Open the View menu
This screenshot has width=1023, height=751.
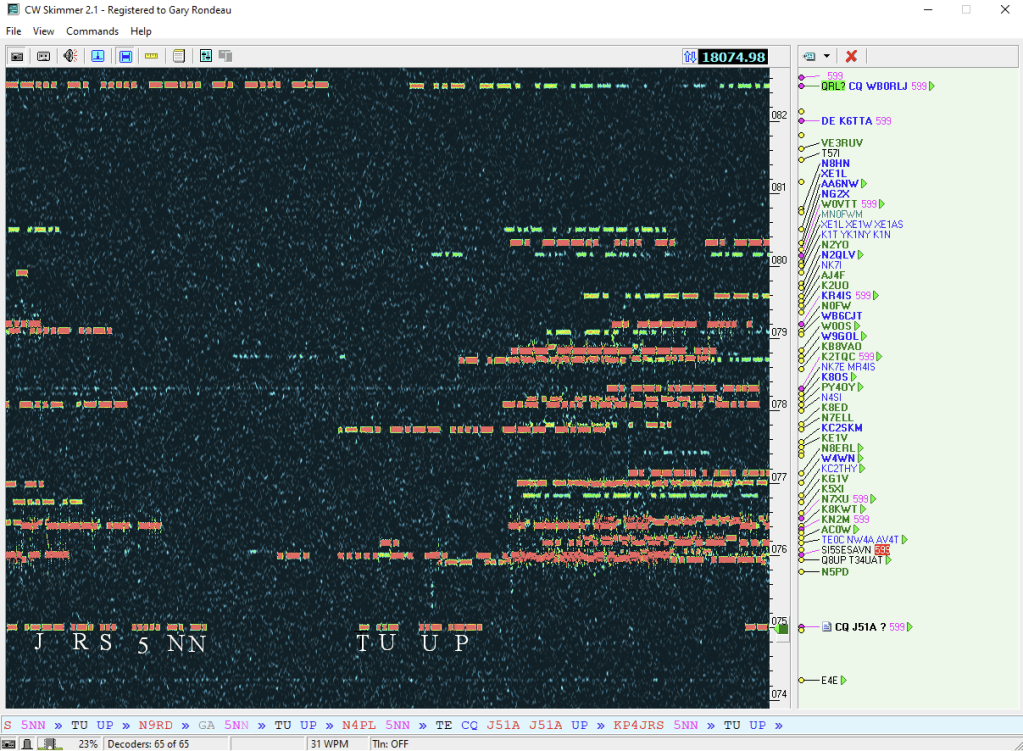[x=44, y=31]
